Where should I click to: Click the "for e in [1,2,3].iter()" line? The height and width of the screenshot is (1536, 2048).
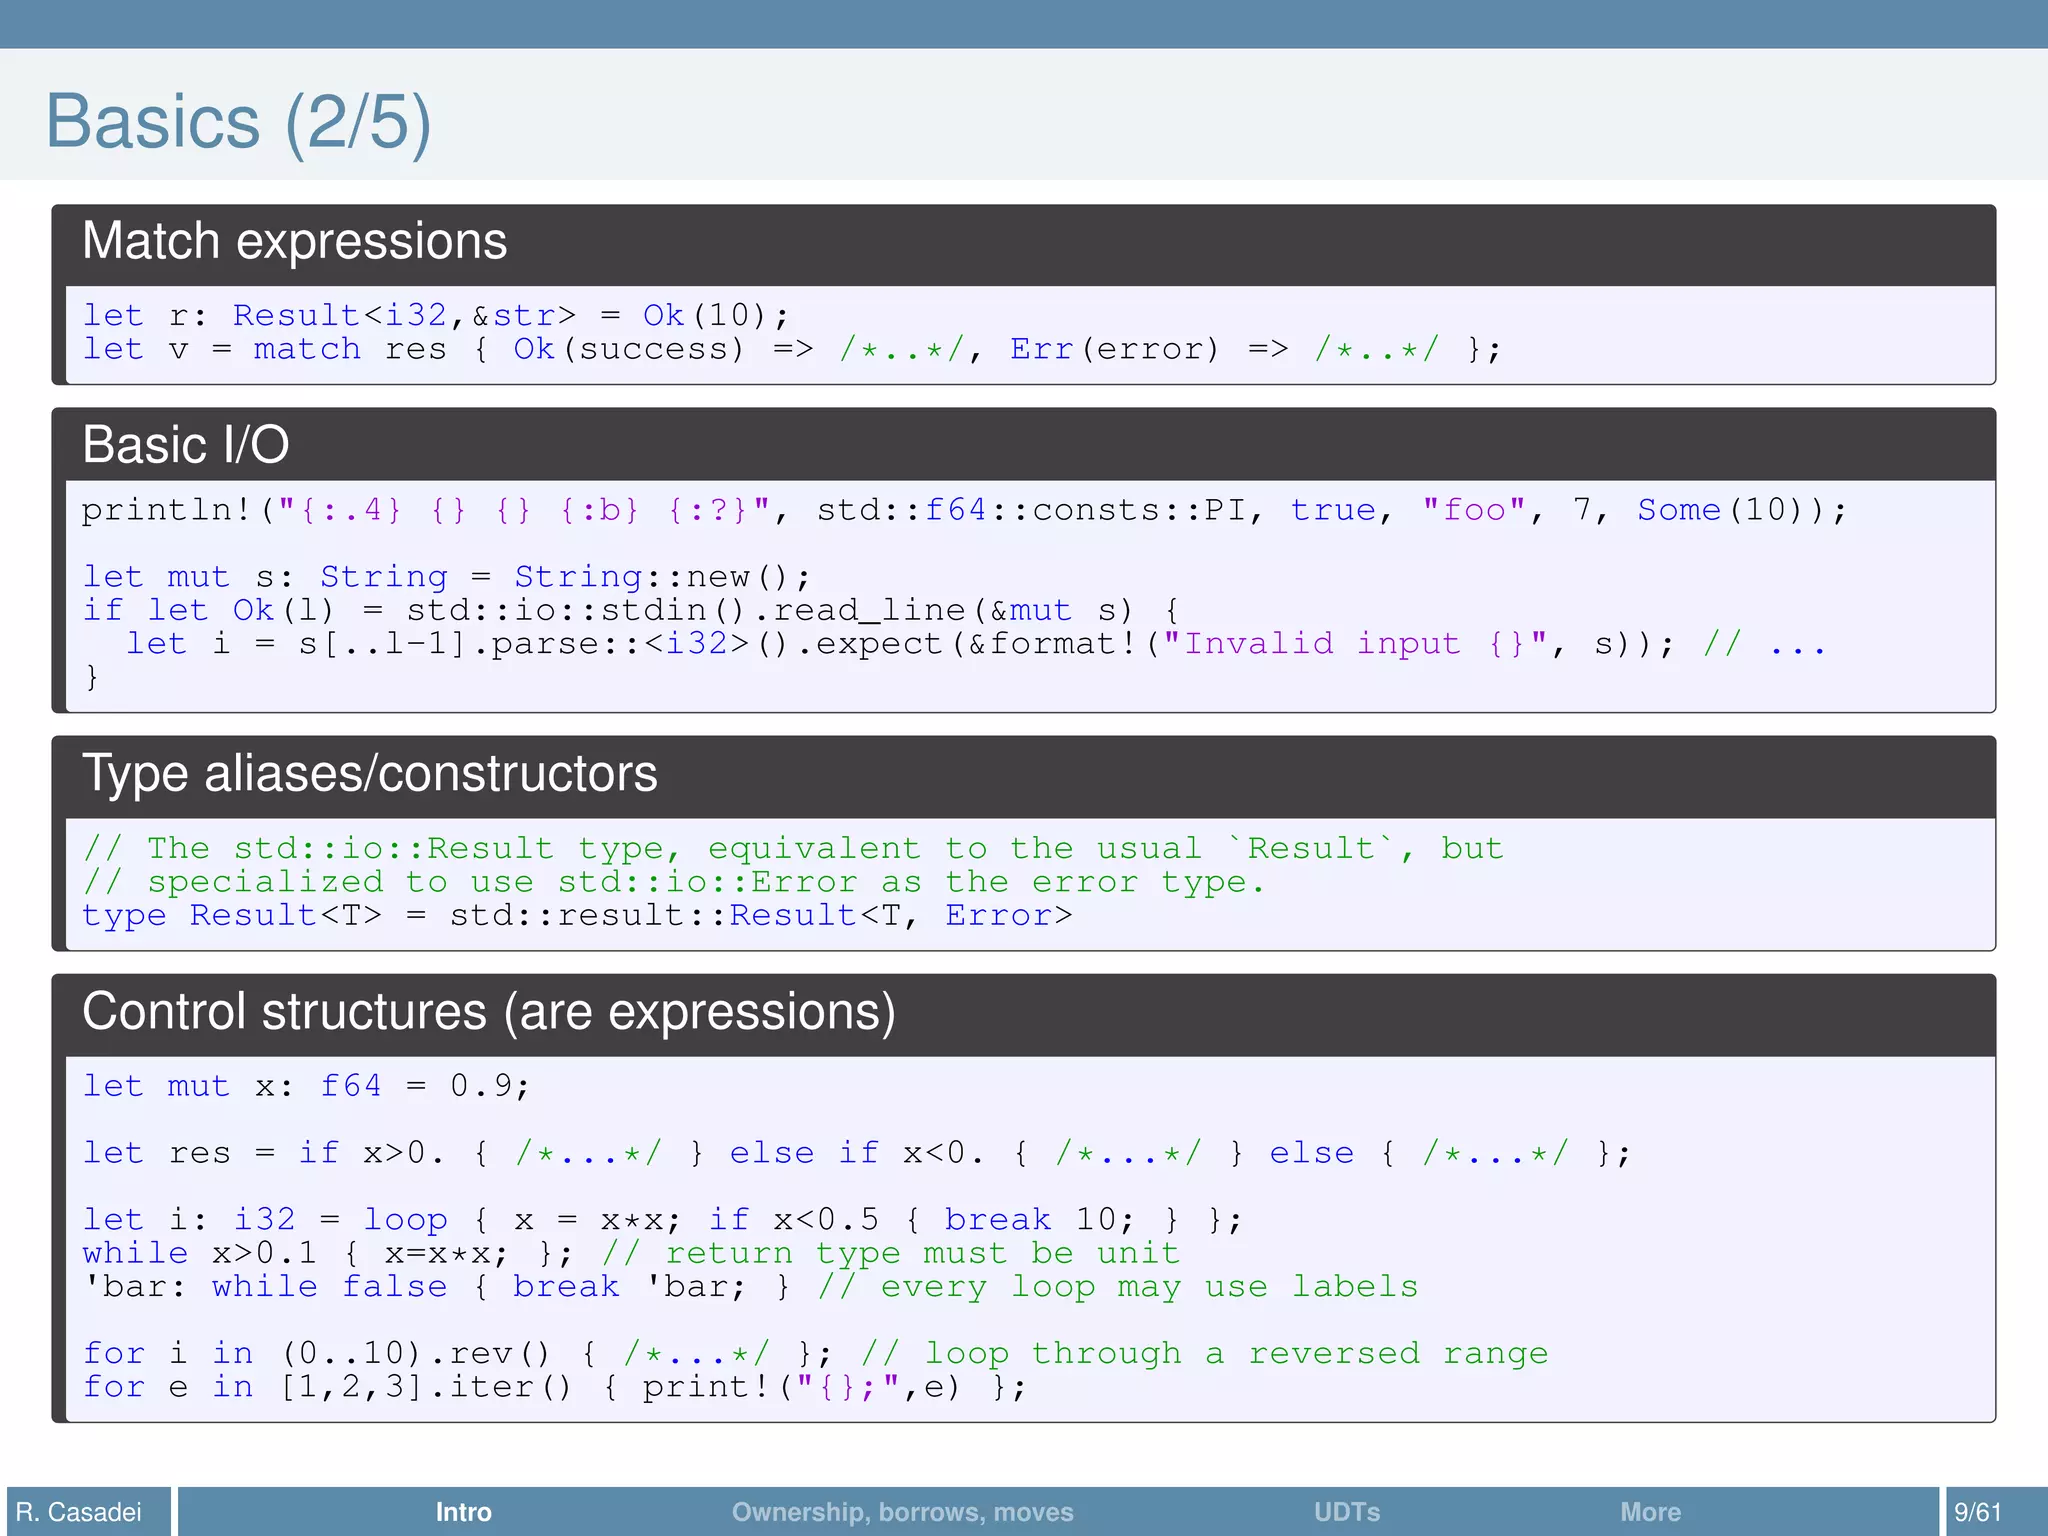tap(553, 1387)
